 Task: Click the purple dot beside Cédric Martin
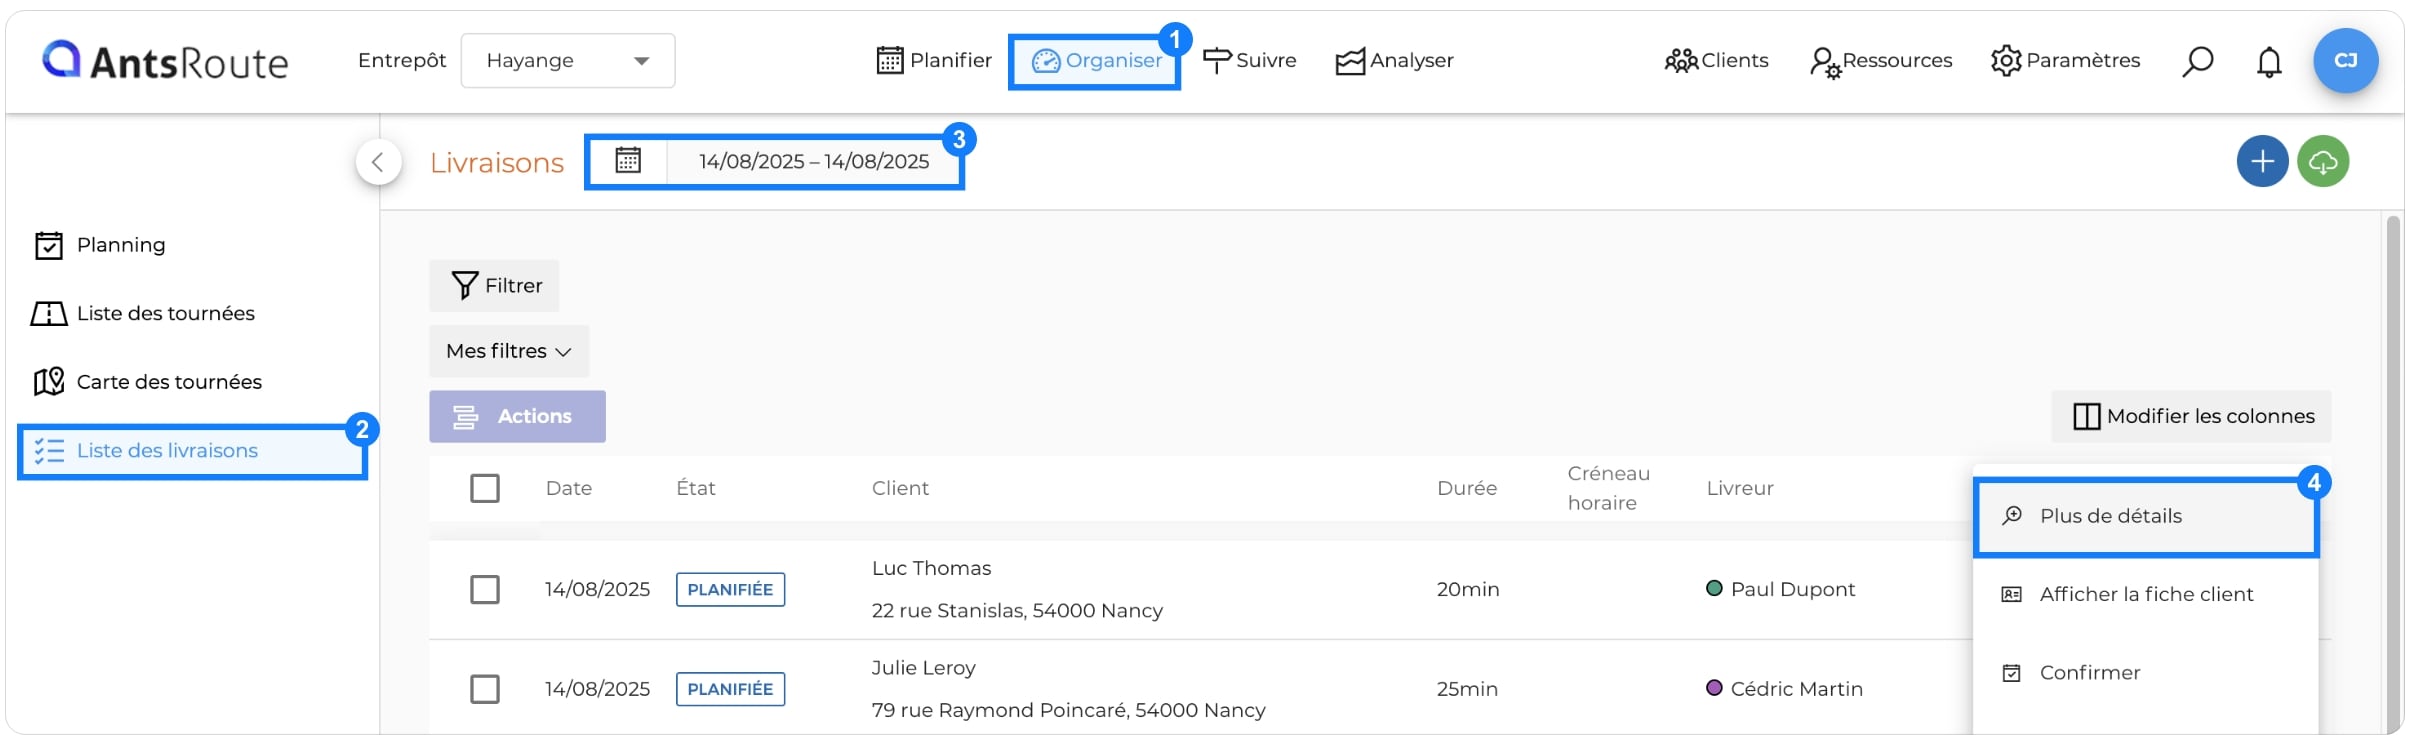(x=1714, y=688)
